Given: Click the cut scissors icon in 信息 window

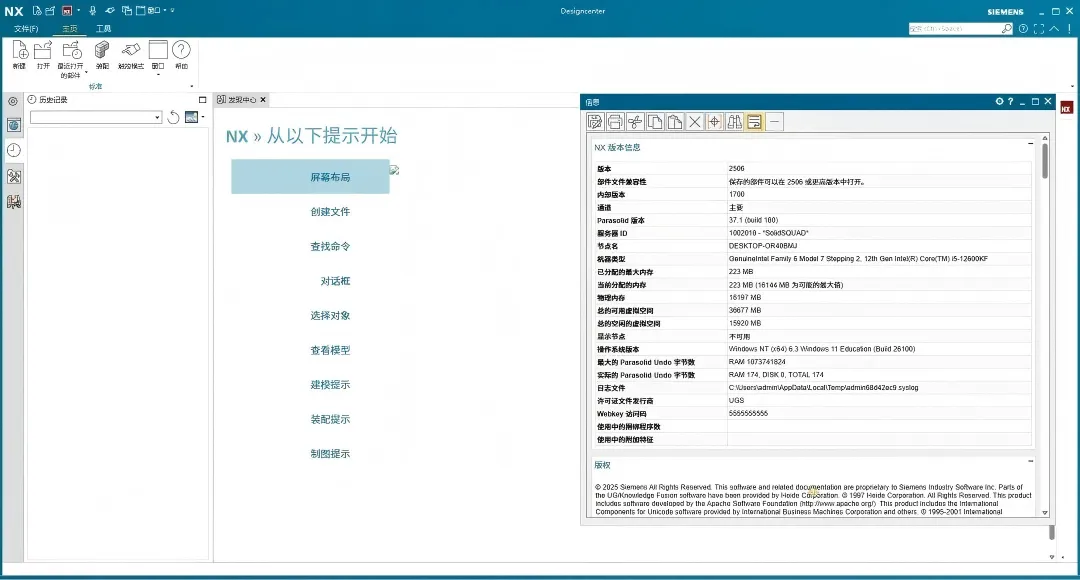Looking at the screenshot, I should (x=635, y=122).
